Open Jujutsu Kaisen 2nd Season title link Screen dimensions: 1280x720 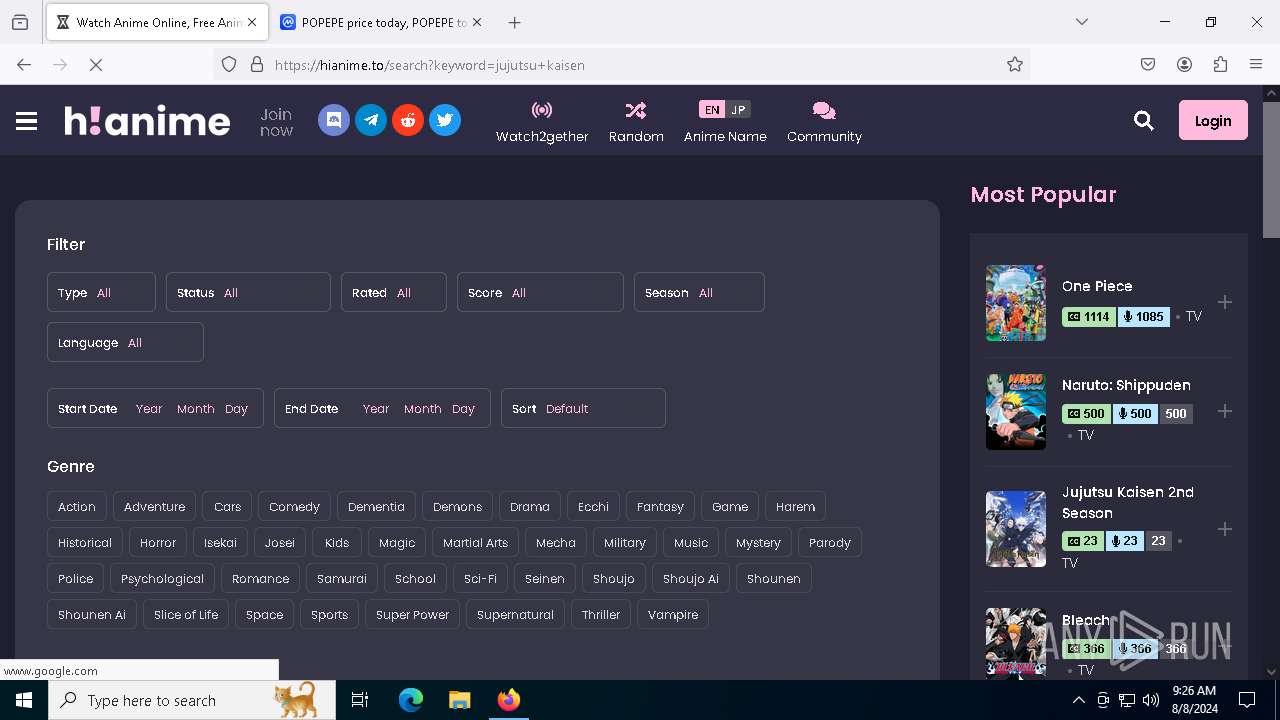[1128, 503]
